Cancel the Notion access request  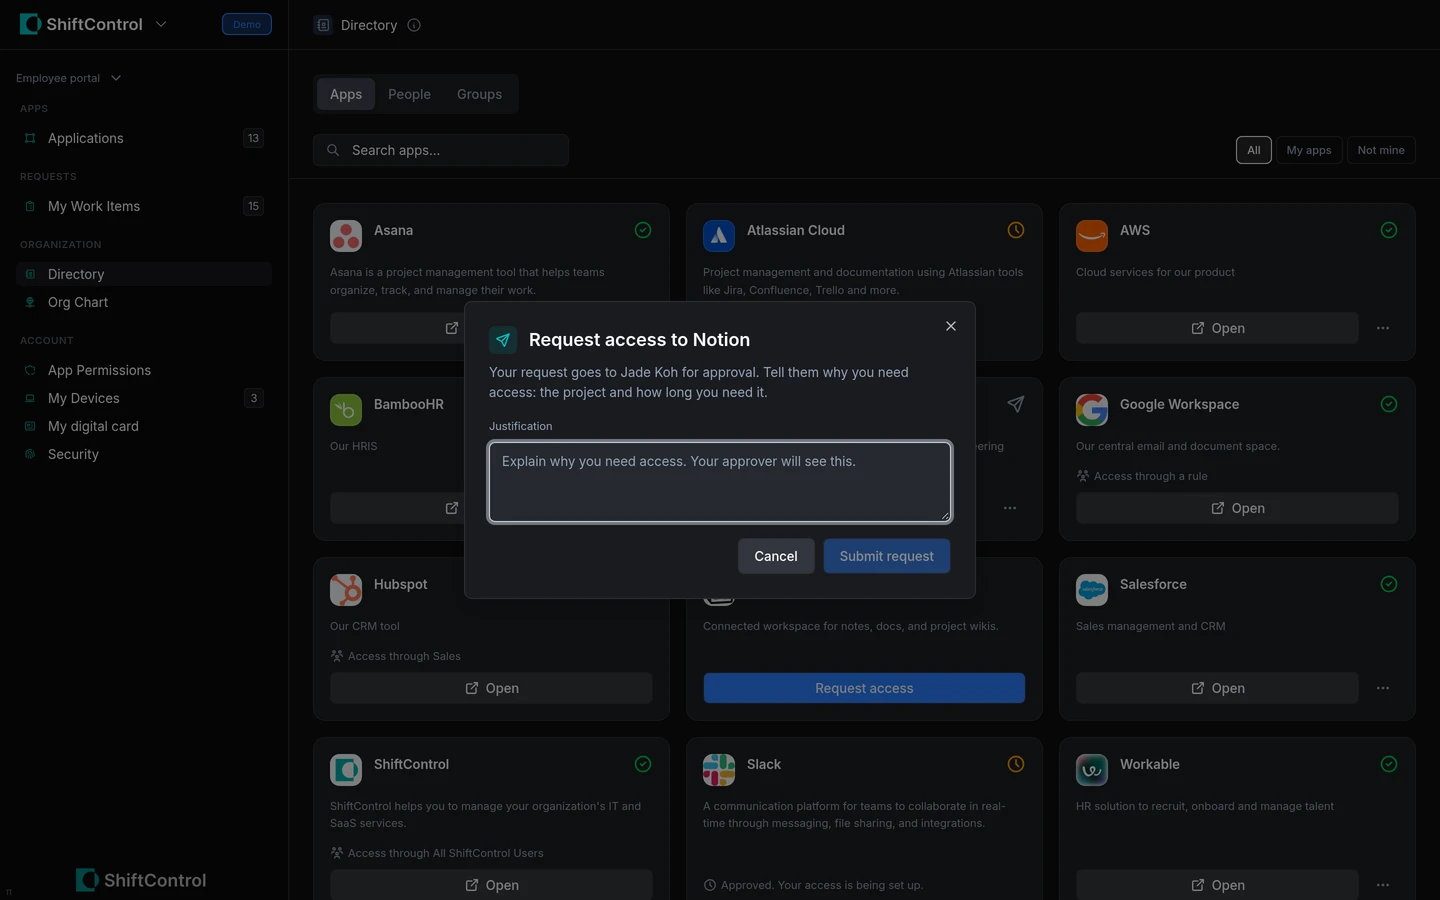[776, 556]
